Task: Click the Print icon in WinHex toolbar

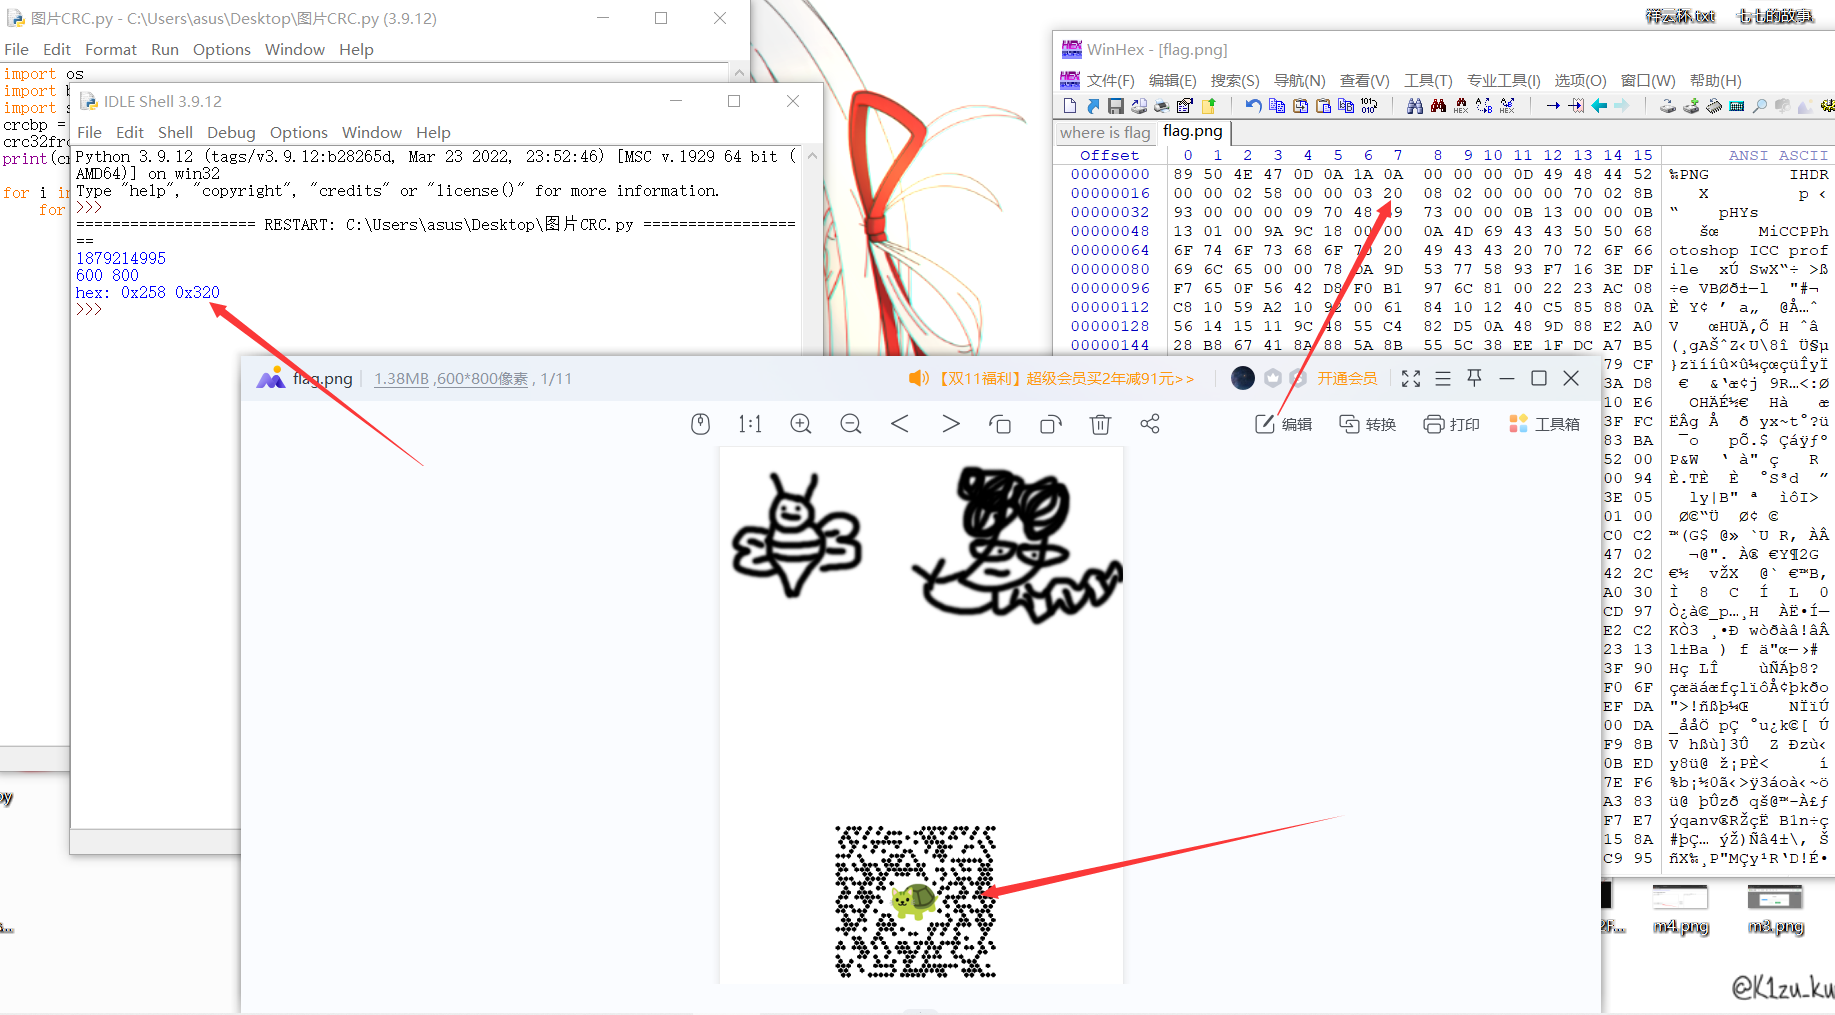Action: point(1161,106)
